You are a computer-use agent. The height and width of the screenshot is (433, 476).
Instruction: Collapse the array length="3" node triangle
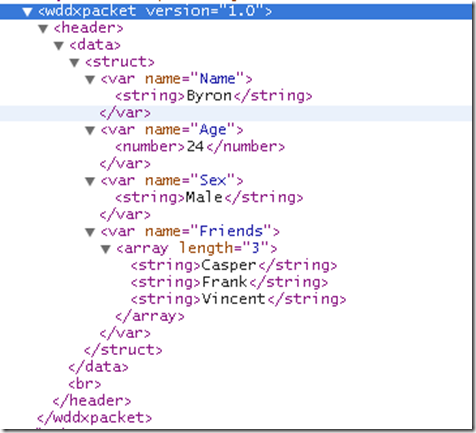106,249
